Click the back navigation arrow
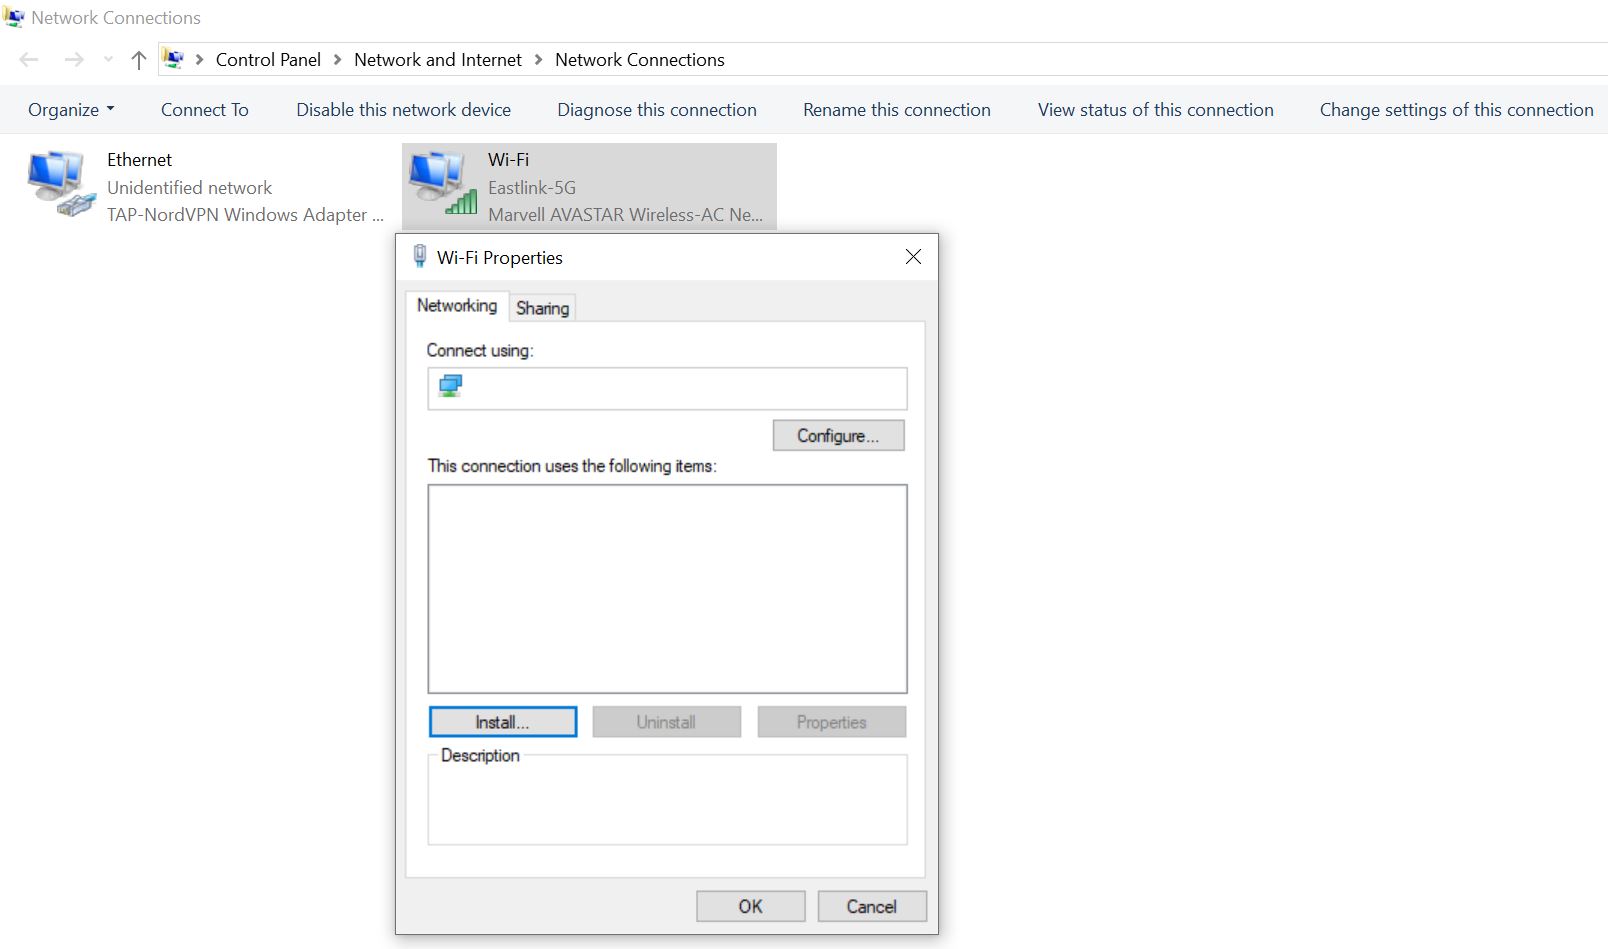 coord(28,59)
